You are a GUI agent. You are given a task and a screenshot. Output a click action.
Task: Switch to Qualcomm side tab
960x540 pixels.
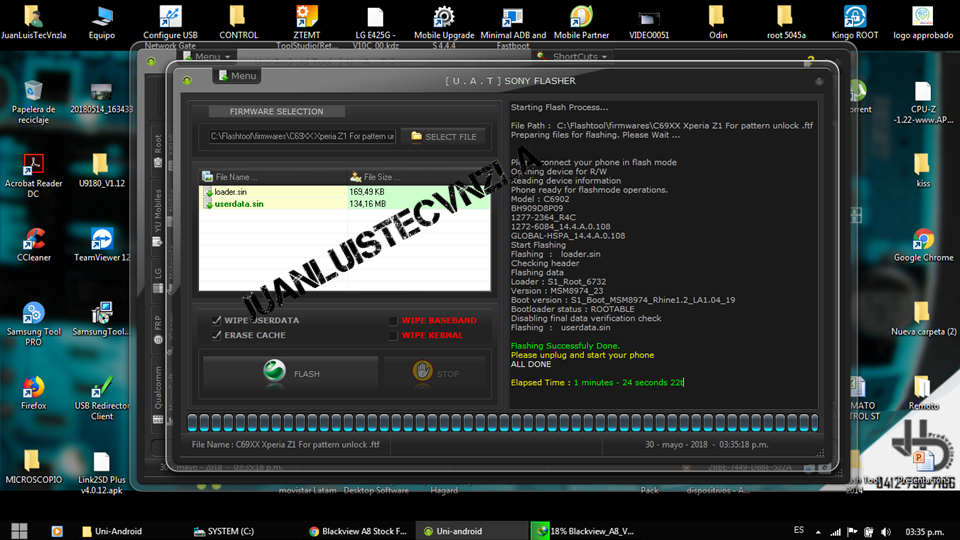click(x=158, y=394)
